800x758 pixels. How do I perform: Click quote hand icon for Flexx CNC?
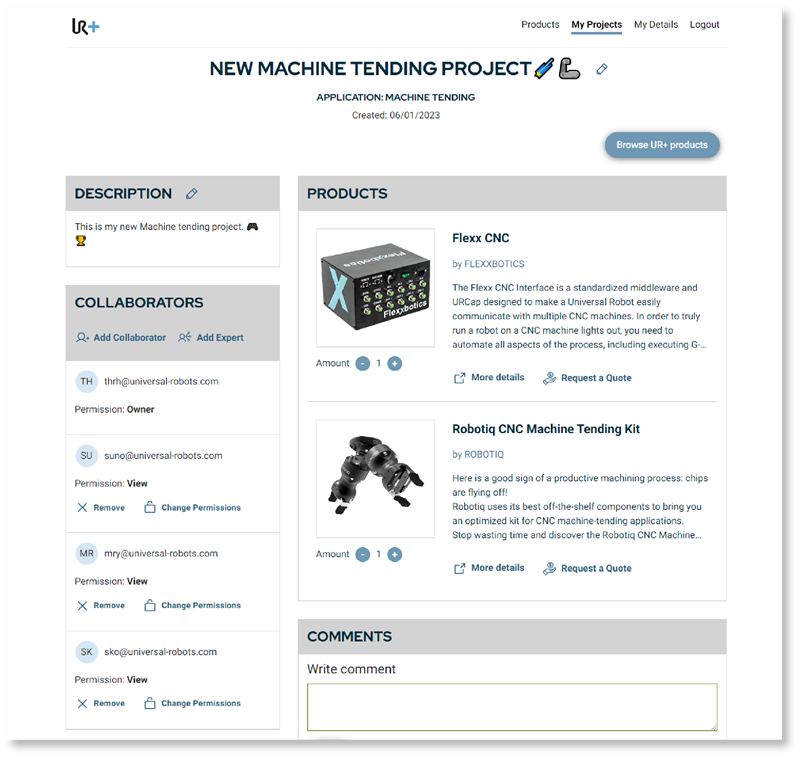click(549, 378)
